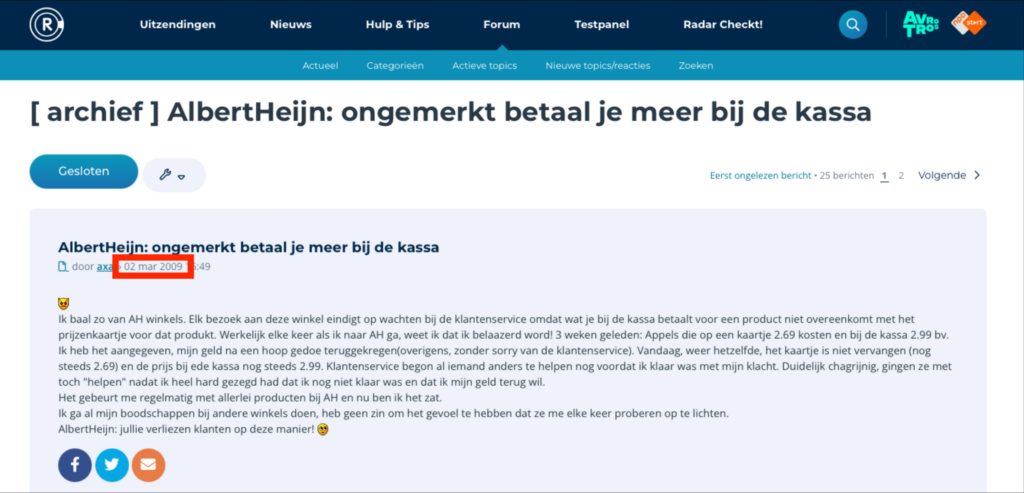Viewport: 1024px width, 493px height.
Task: Jump to Eerst ongelezen bericht
Action: (760, 176)
